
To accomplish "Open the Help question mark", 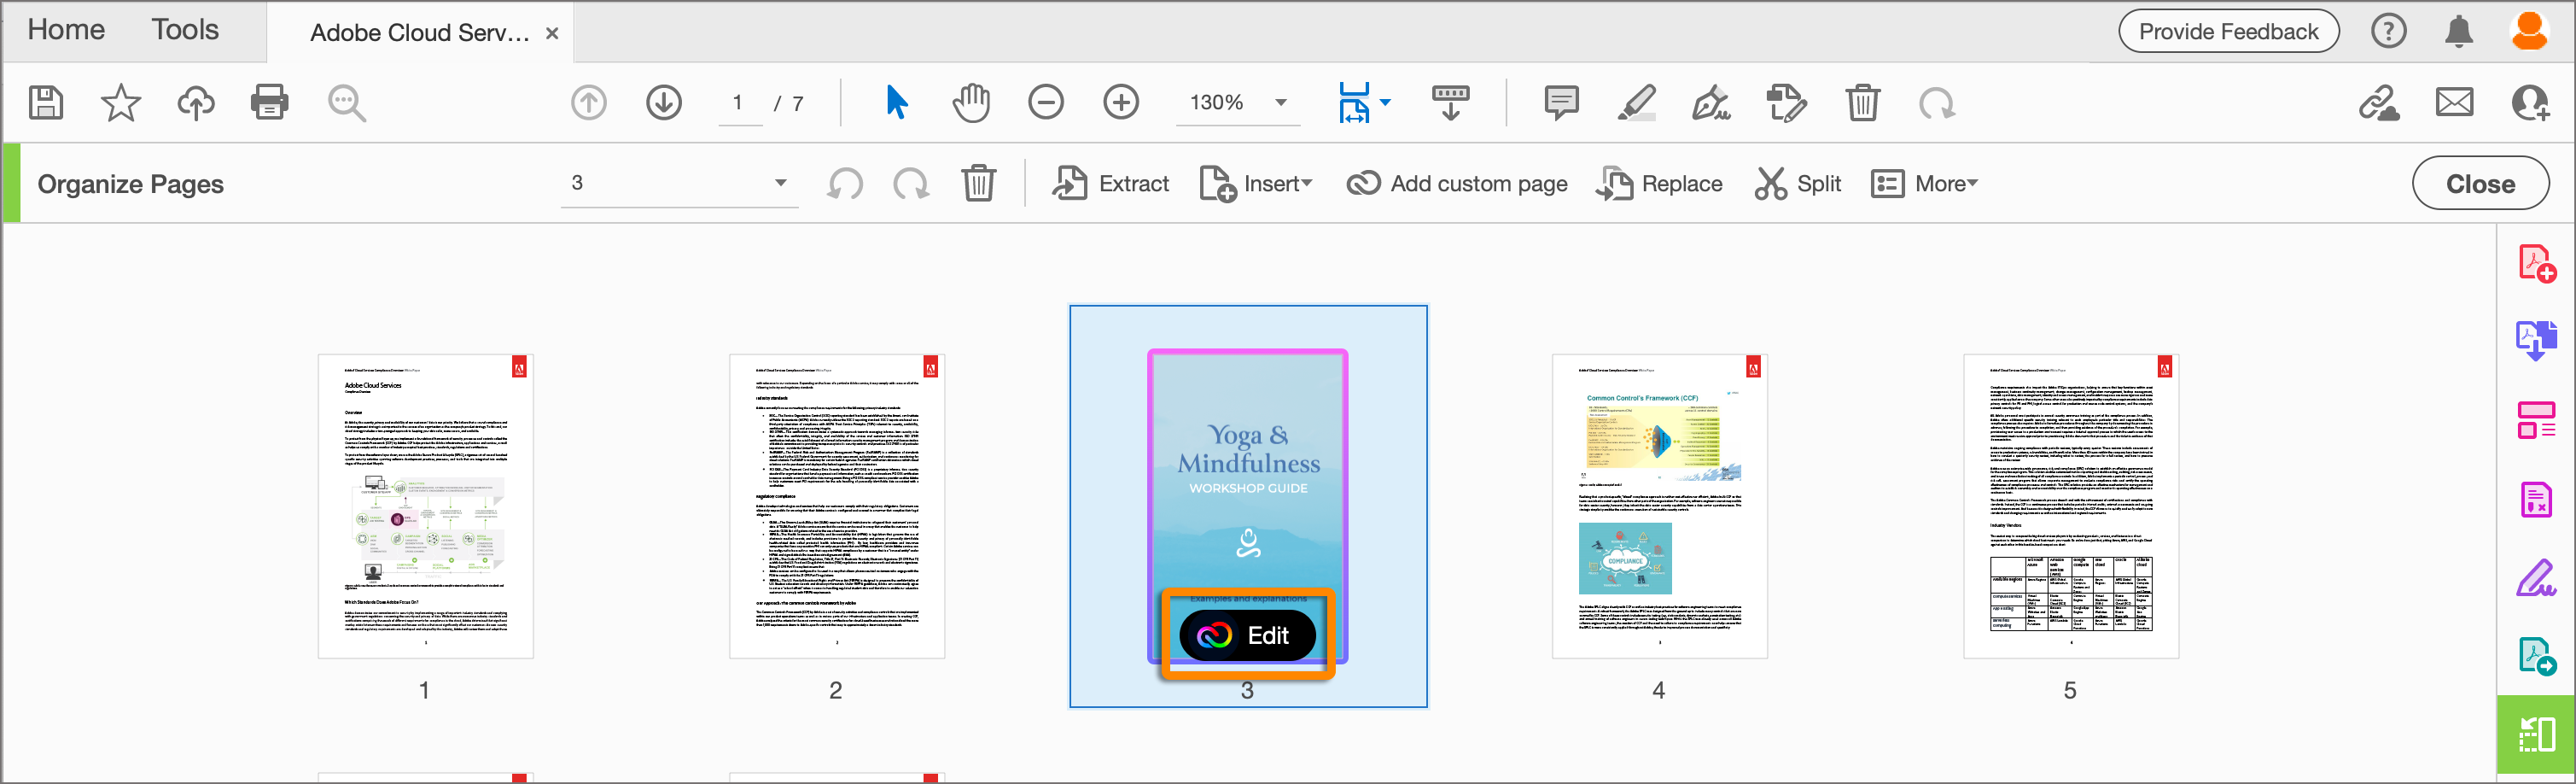I will click(2388, 31).
